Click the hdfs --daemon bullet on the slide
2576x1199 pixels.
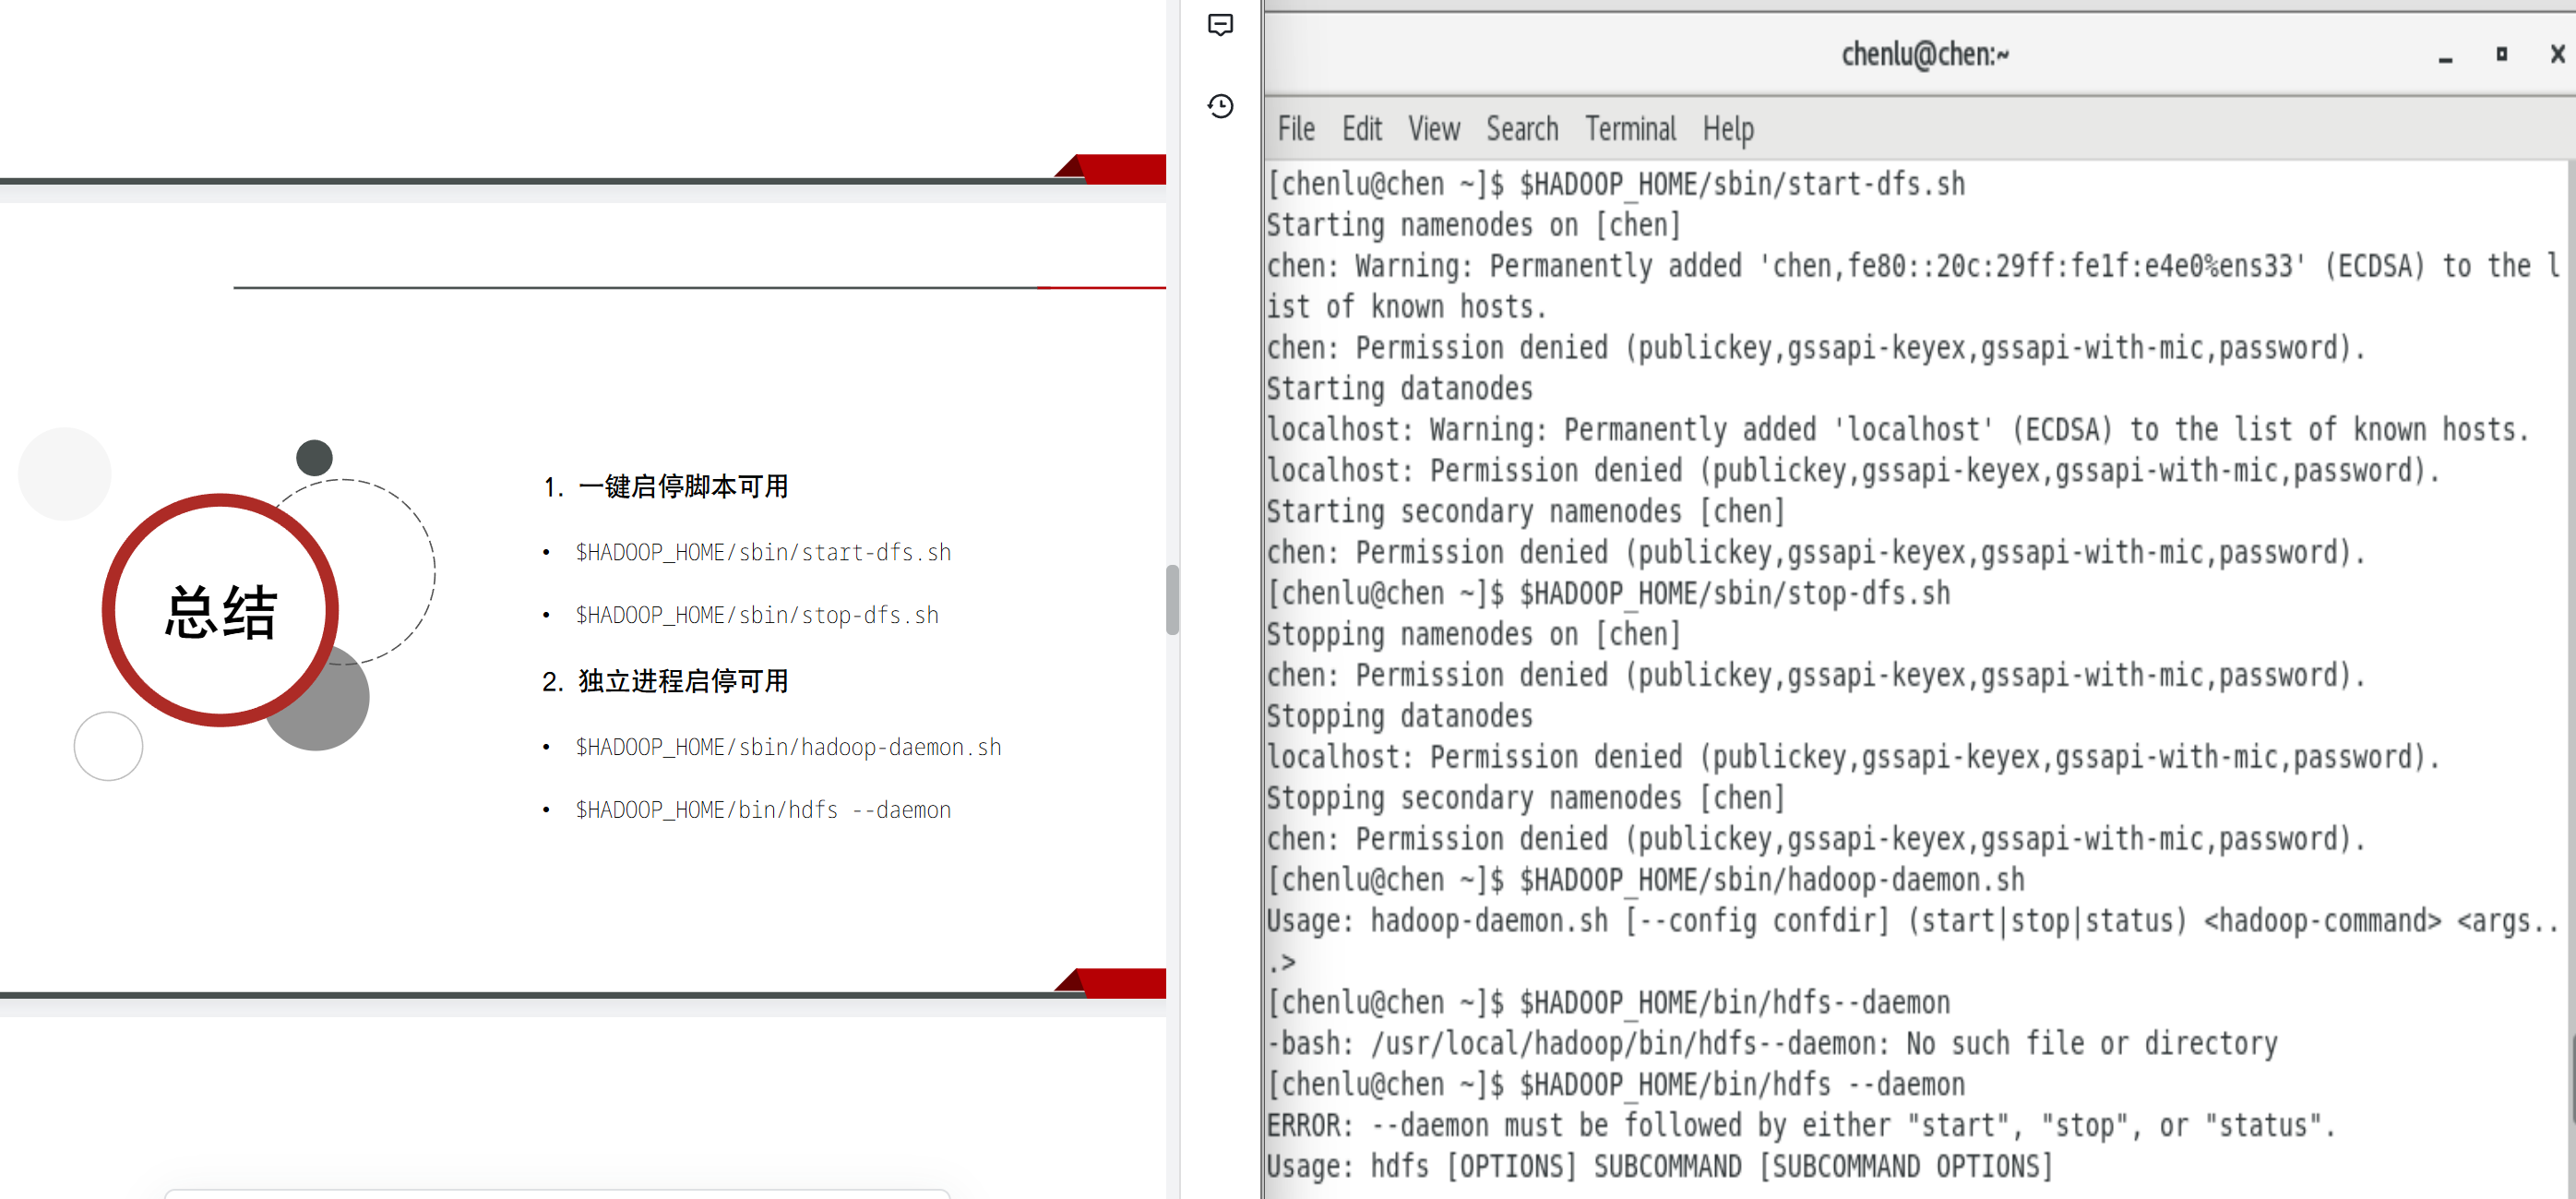click(762, 810)
